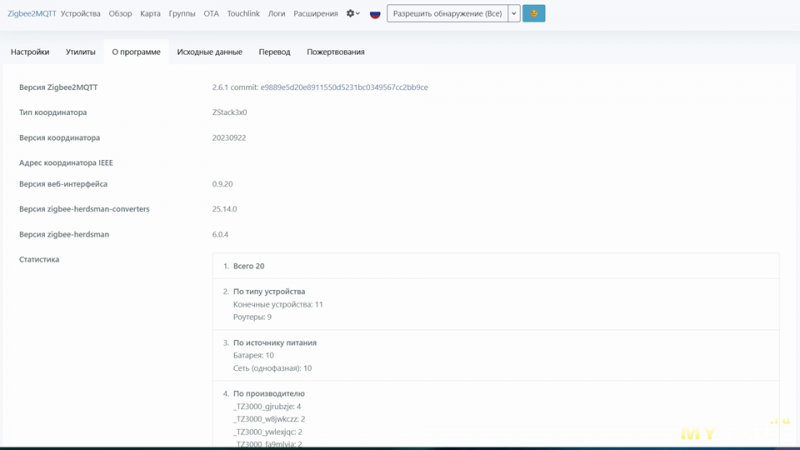Open the 2.6.1 version link
800x450 pixels.
tap(220, 87)
